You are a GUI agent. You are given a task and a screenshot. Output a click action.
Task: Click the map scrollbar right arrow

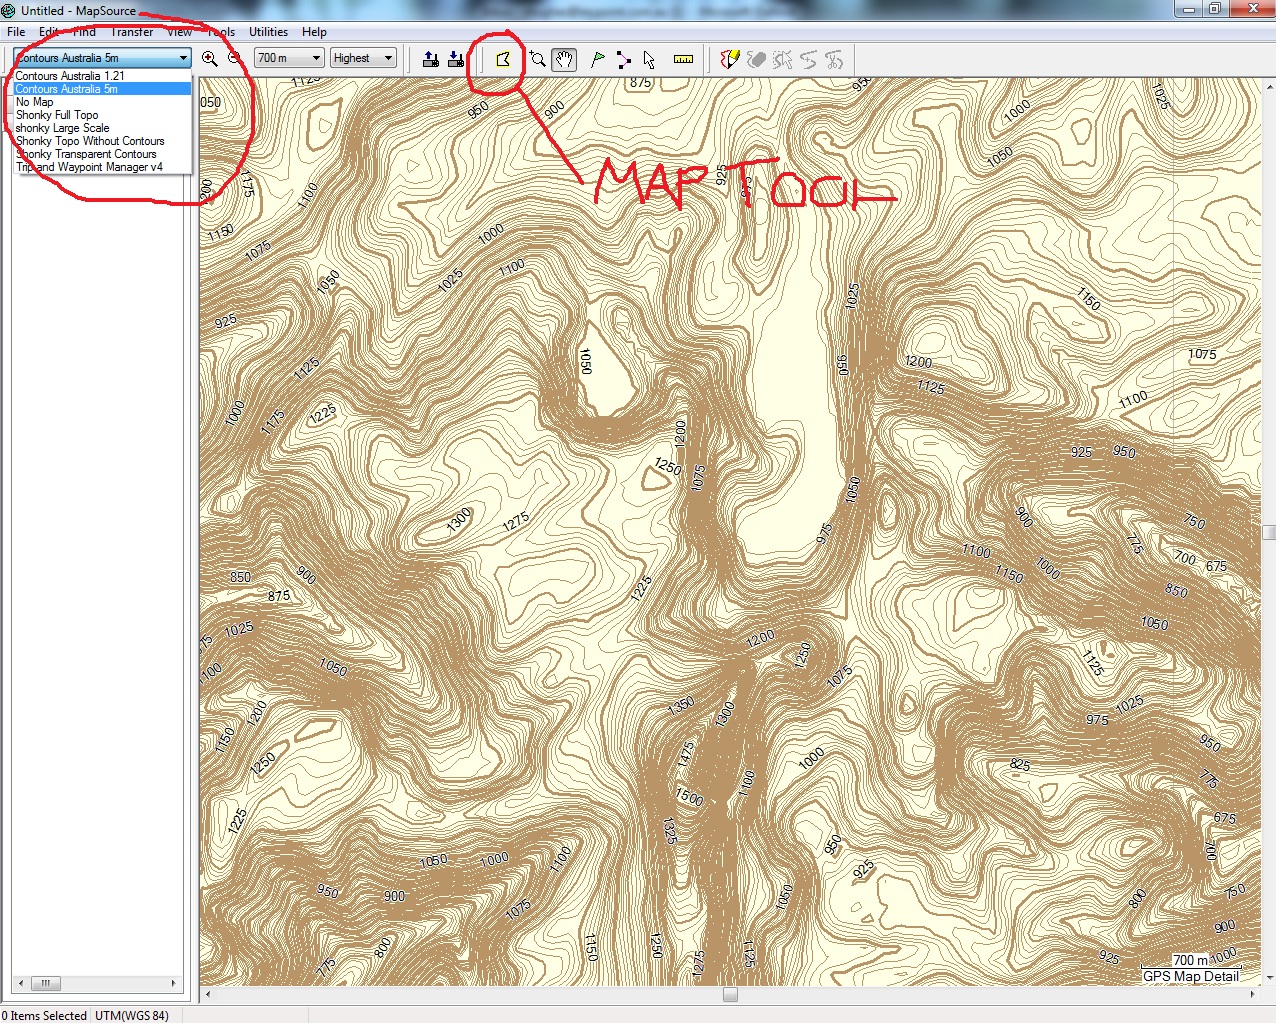[1254, 995]
